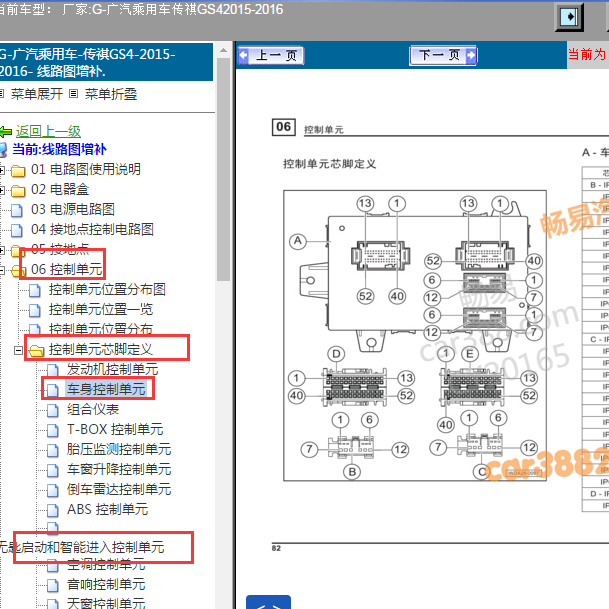Open 控制单元位置分布图 page

pos(107,289)
